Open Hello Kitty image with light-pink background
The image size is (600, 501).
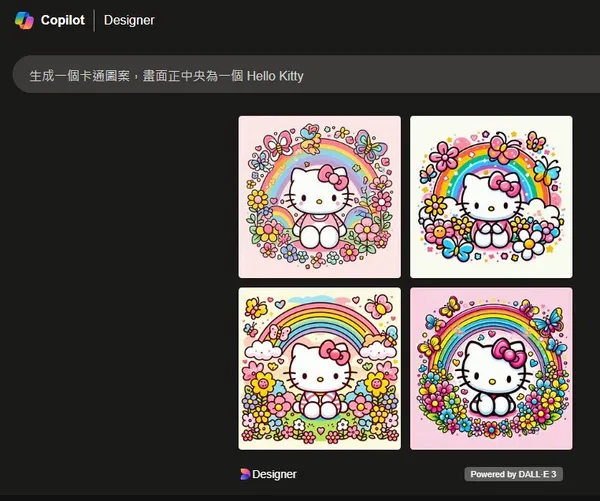coord(320,197)
